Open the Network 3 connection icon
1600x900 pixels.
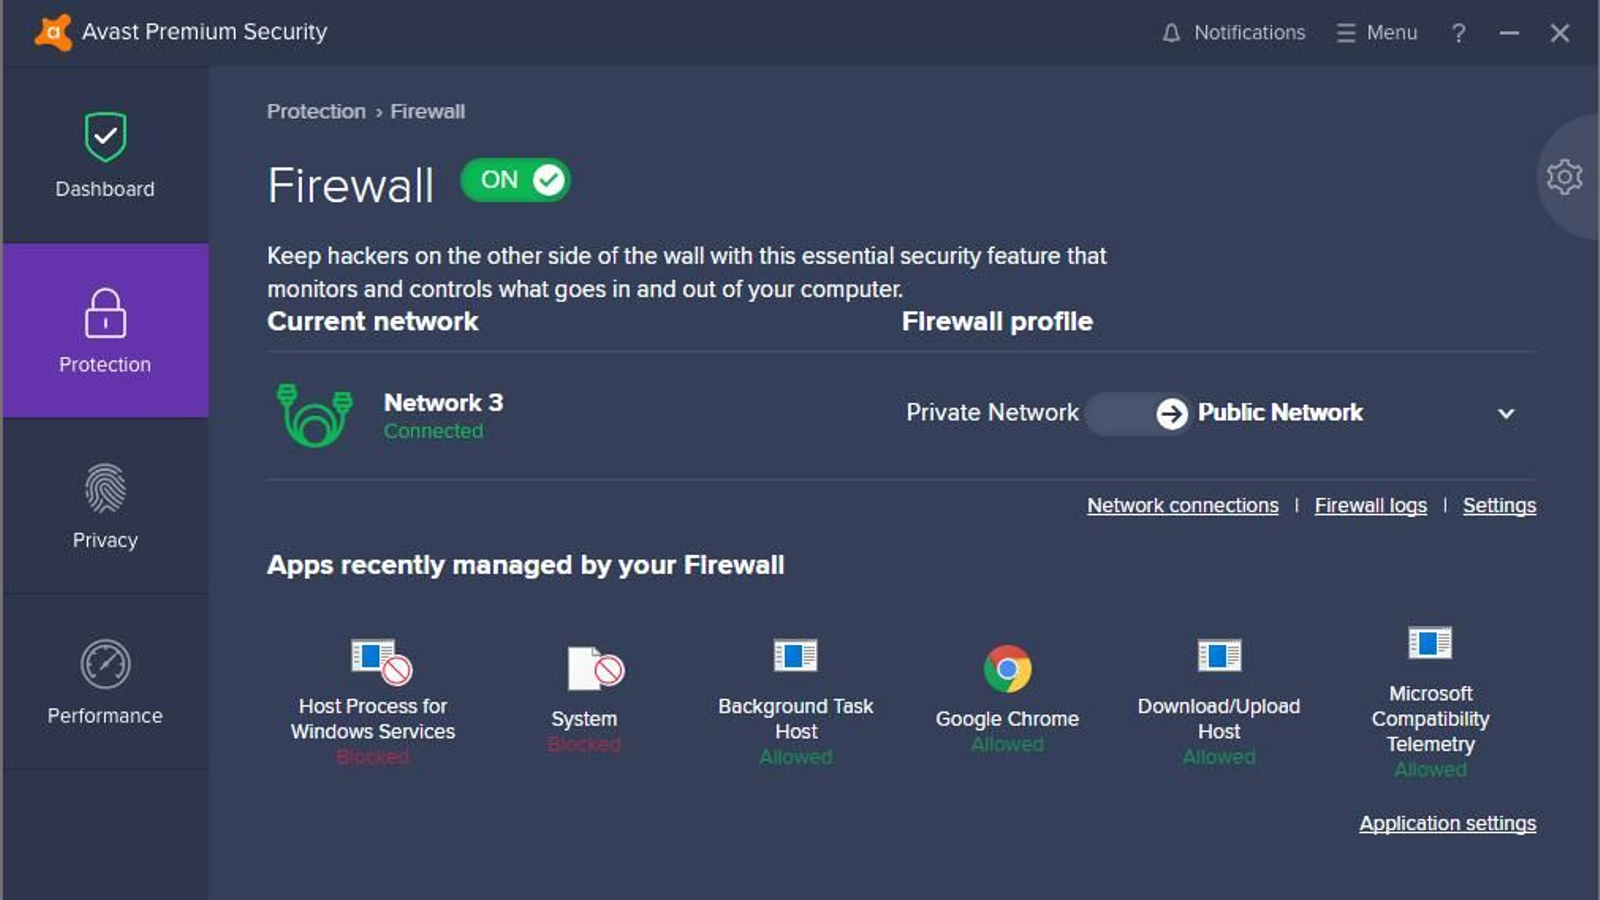point(313,412)
